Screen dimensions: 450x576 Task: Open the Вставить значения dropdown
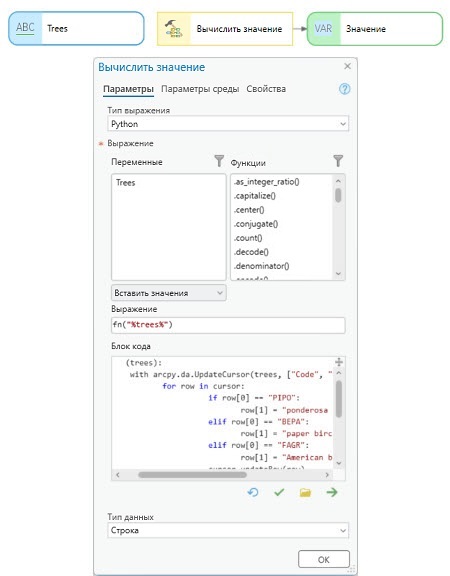coord(169,293)
